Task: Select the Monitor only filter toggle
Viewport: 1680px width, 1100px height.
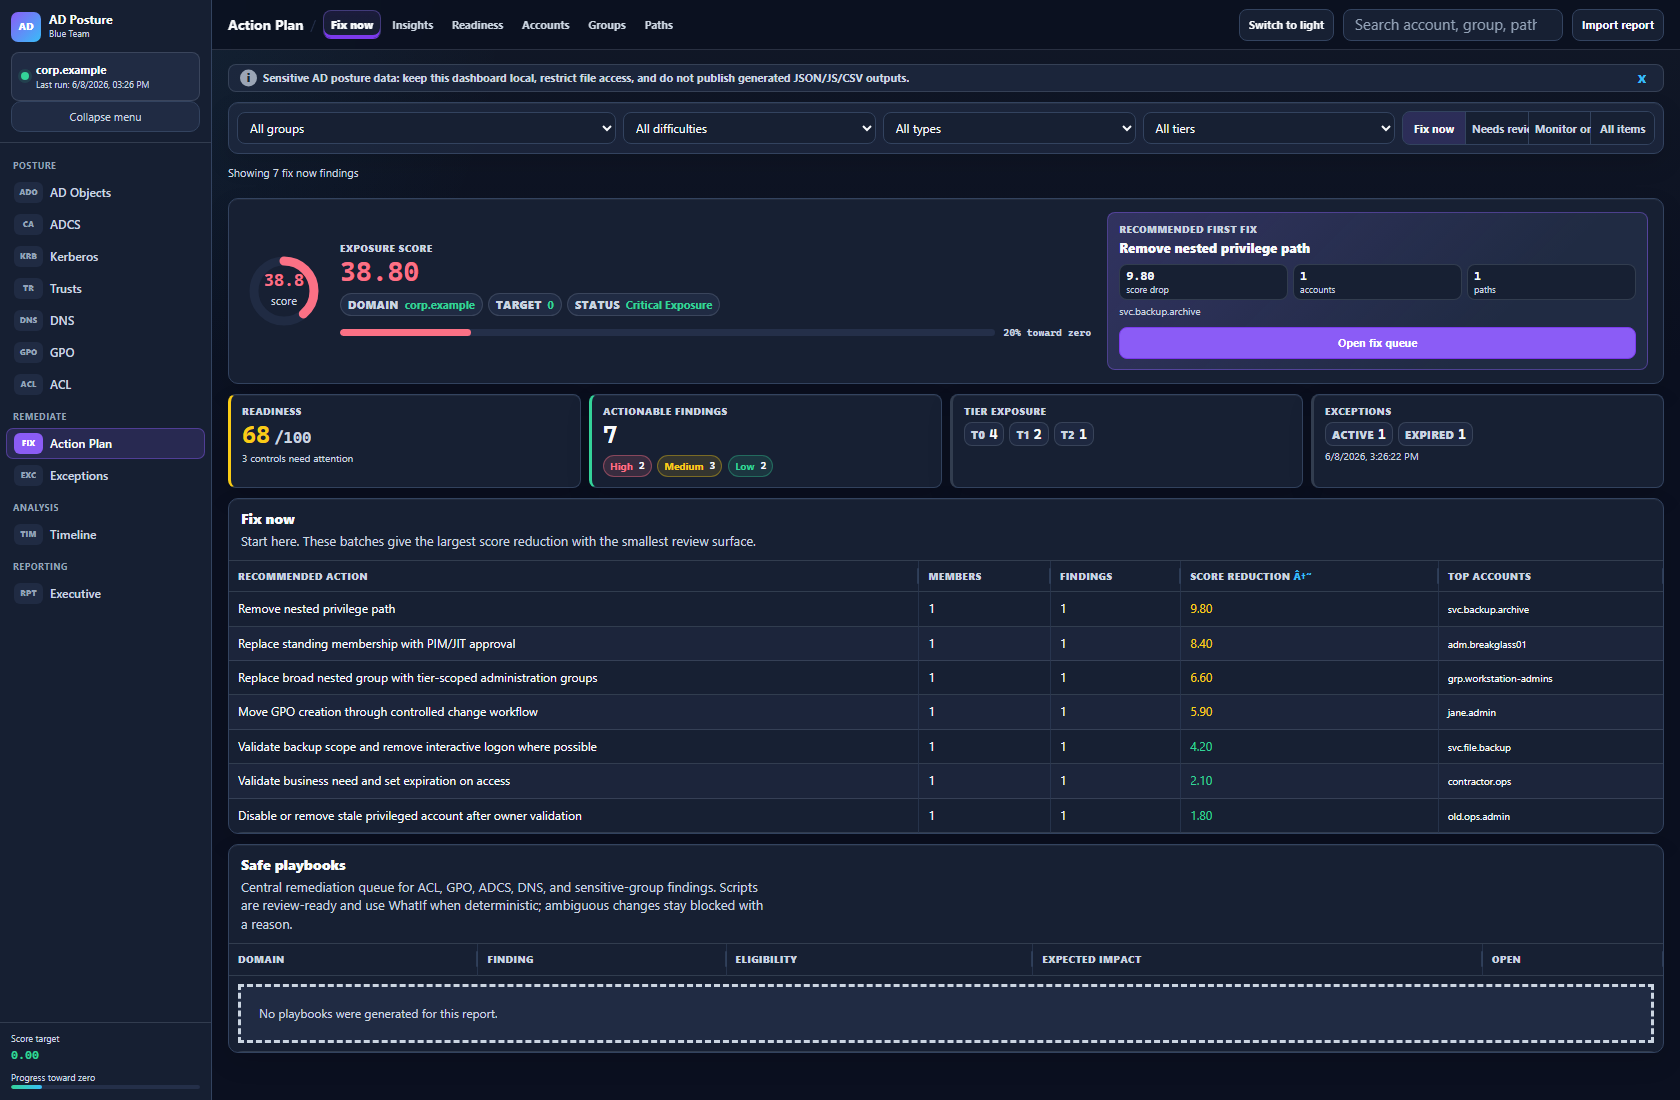Action: [1561, 129]
